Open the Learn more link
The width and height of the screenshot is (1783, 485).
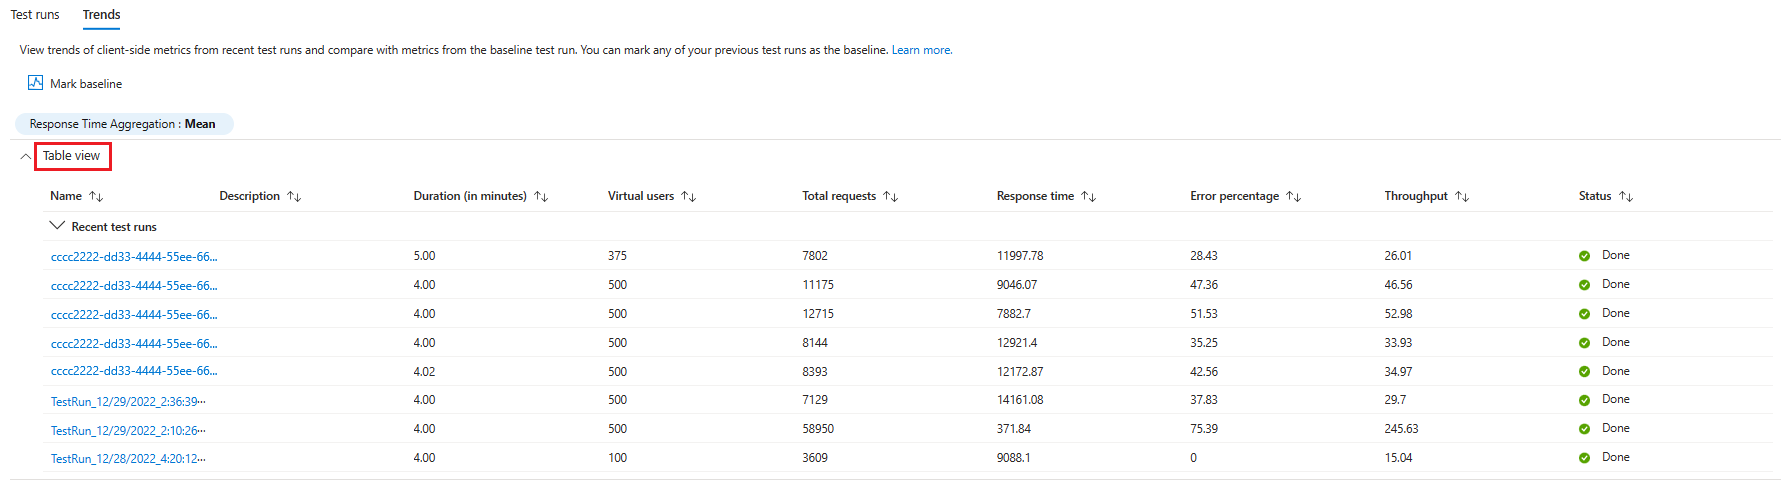pos(921,50)
